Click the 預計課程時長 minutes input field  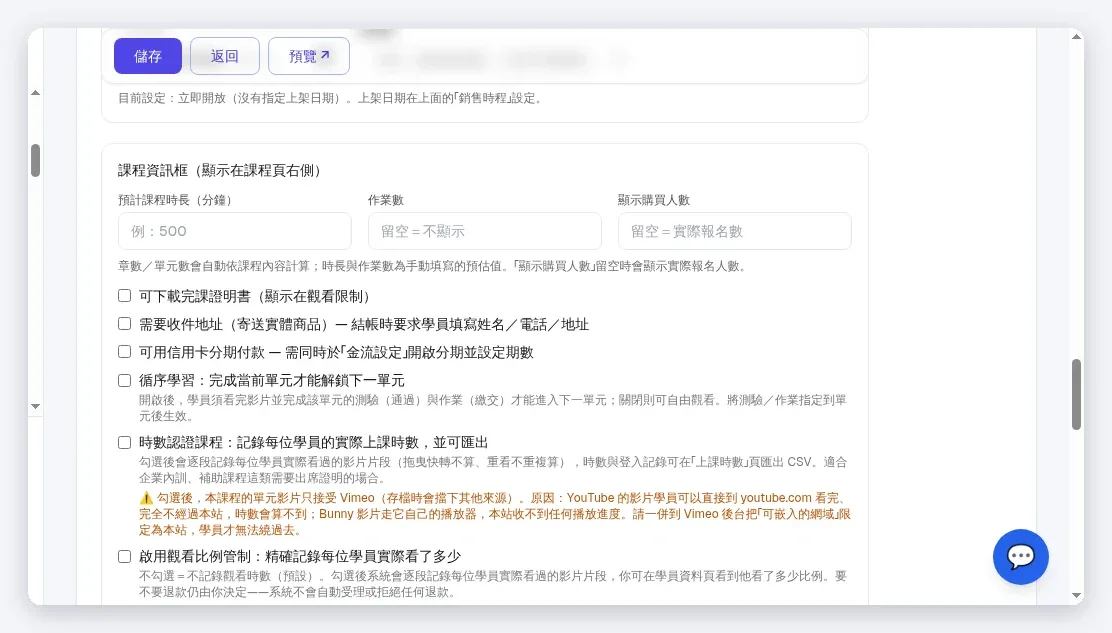pyautogui.click(x=235, y=231)
